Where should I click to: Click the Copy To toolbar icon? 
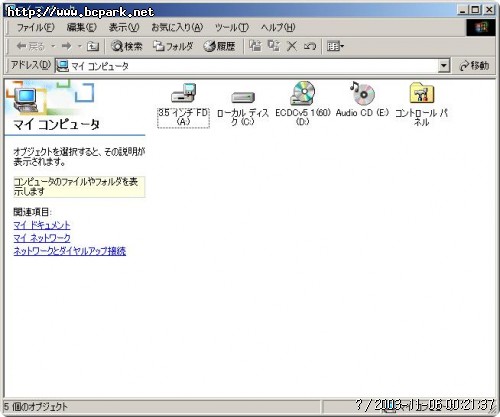[274, 46]
